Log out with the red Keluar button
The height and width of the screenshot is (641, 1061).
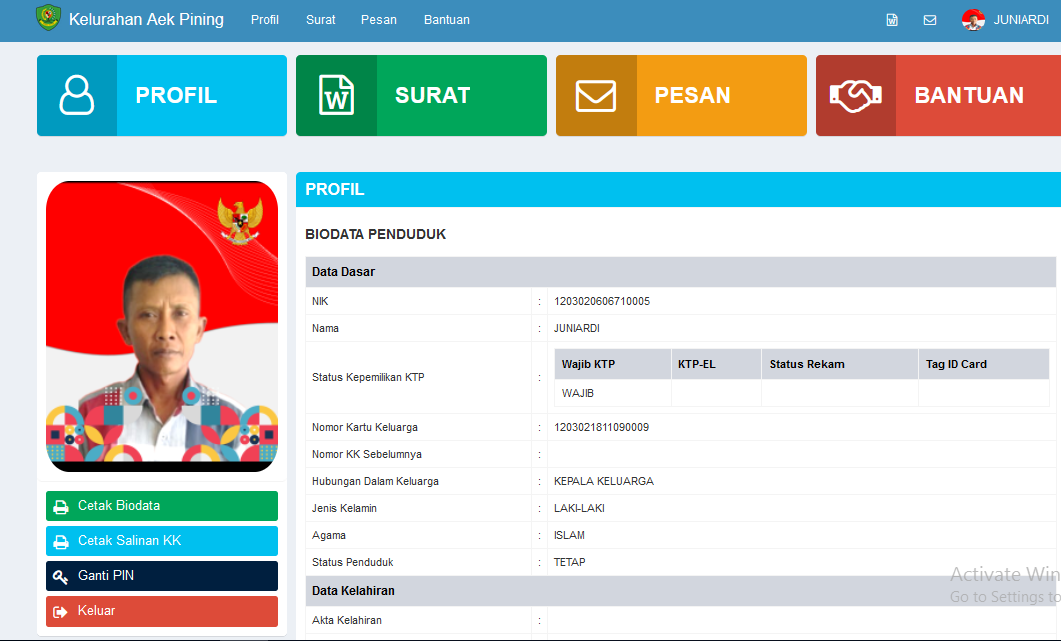(162, 611)
